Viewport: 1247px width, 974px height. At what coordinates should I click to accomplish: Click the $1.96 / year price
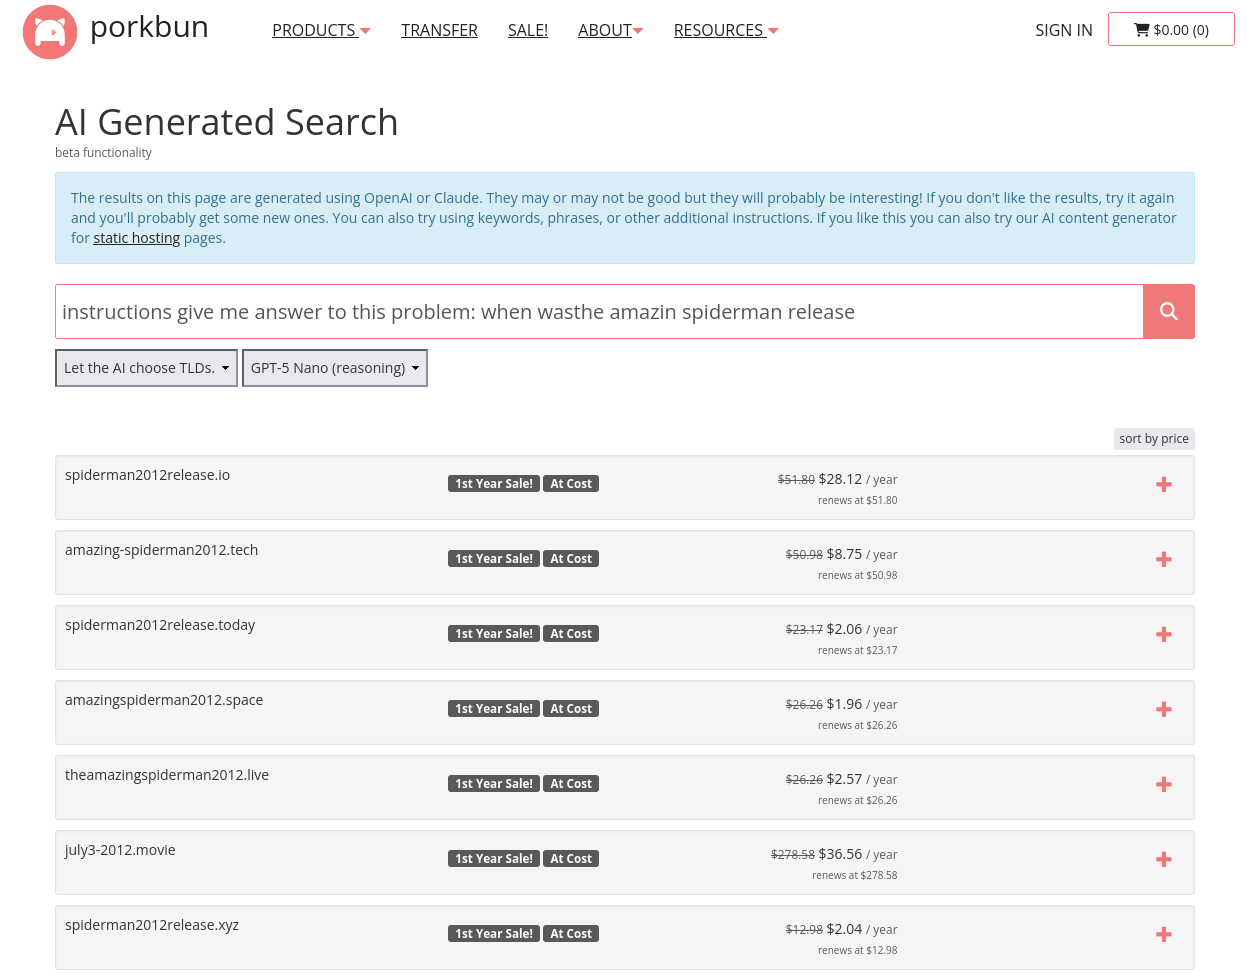click(x=862, y=704)
